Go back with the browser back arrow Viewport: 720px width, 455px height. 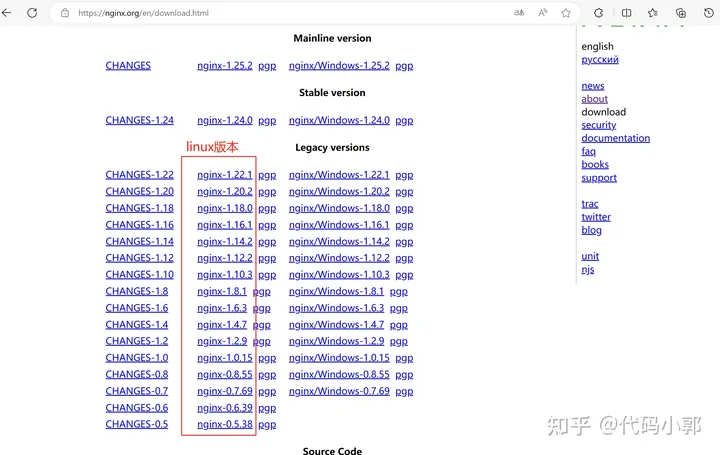[x=6, y=13]
